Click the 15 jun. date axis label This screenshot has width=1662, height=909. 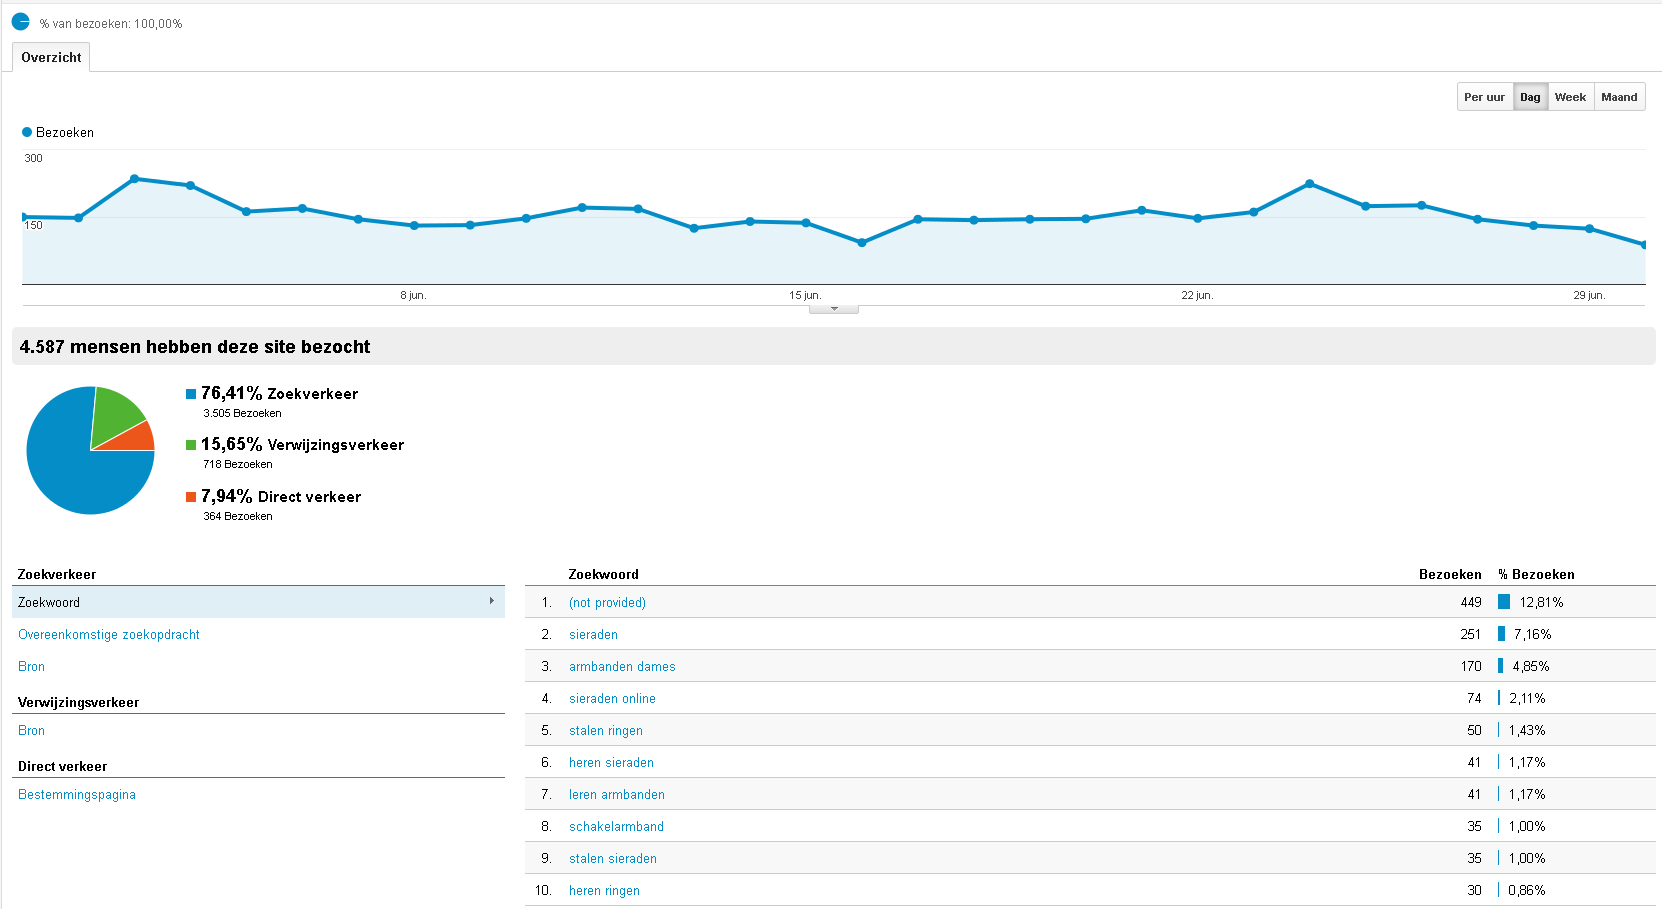[x=805, y=295]
